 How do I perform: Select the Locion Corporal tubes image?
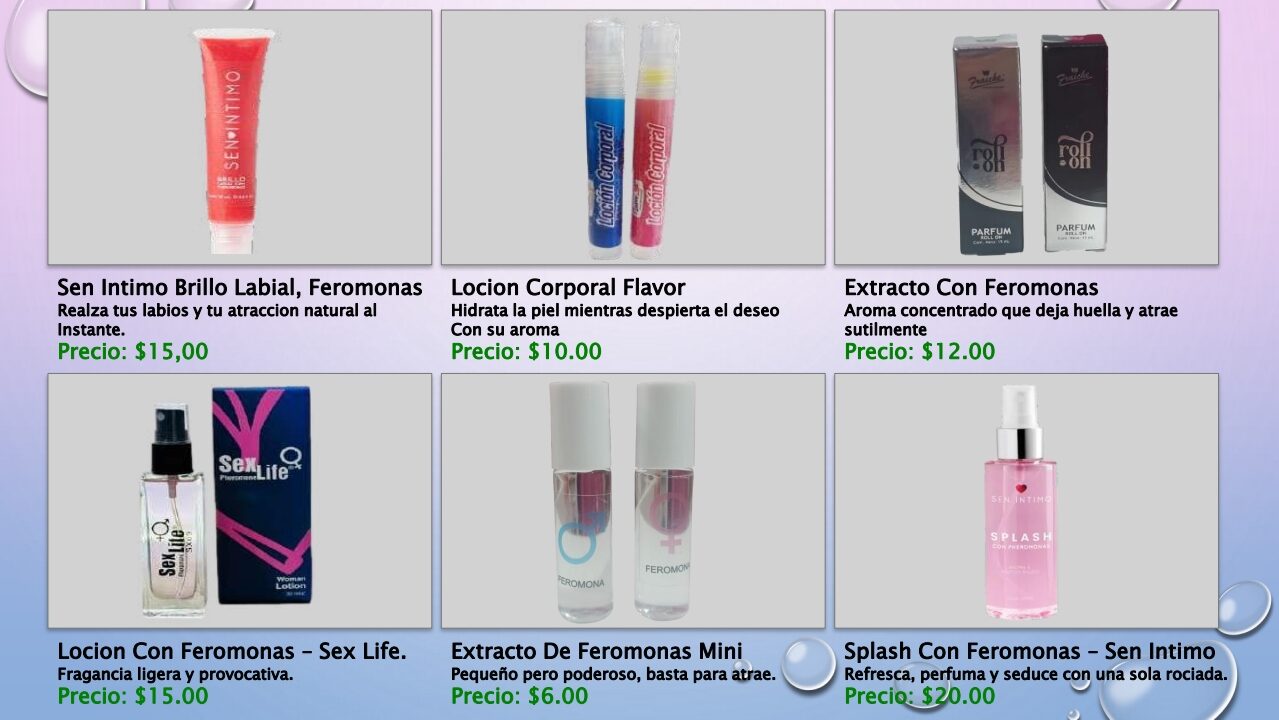[x=633, y=137]
